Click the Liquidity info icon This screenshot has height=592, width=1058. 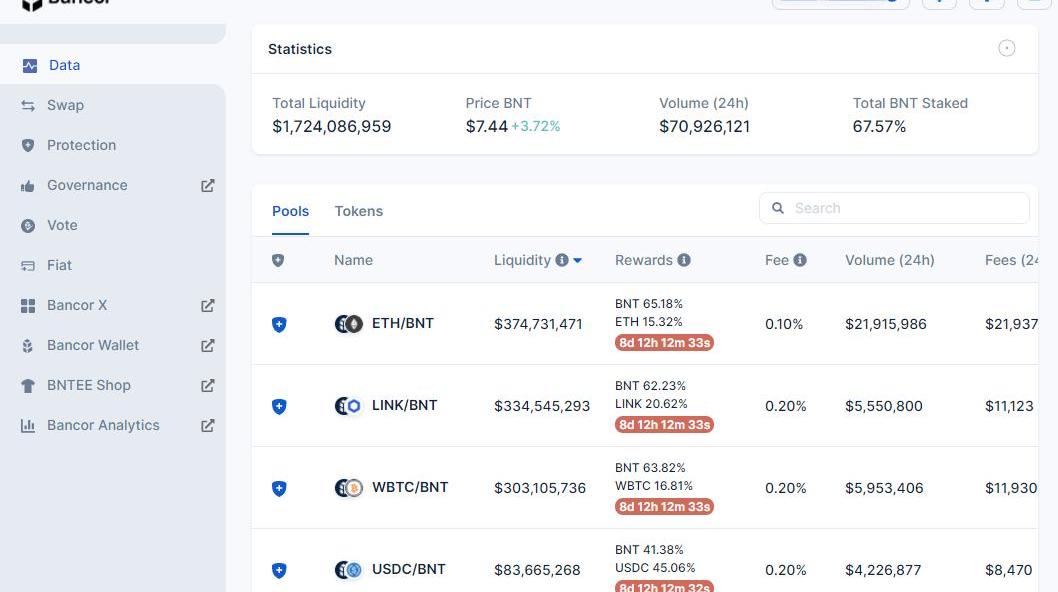coord(562,260)
